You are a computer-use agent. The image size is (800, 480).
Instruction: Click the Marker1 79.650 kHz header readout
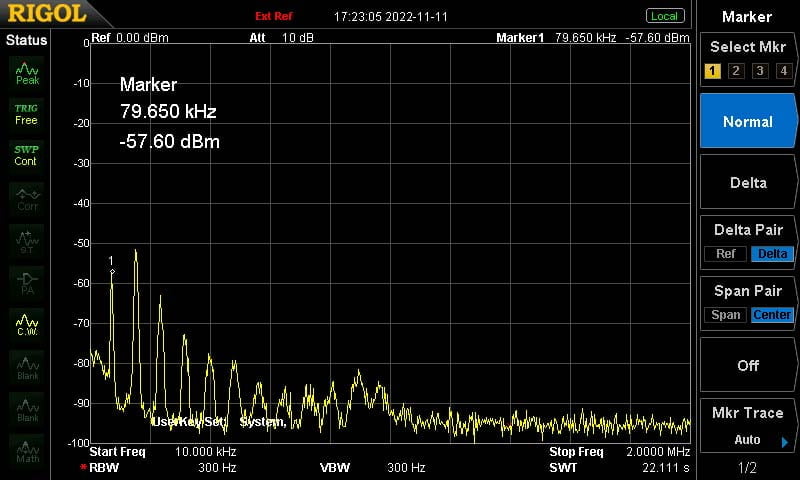(x=556, y=37)
